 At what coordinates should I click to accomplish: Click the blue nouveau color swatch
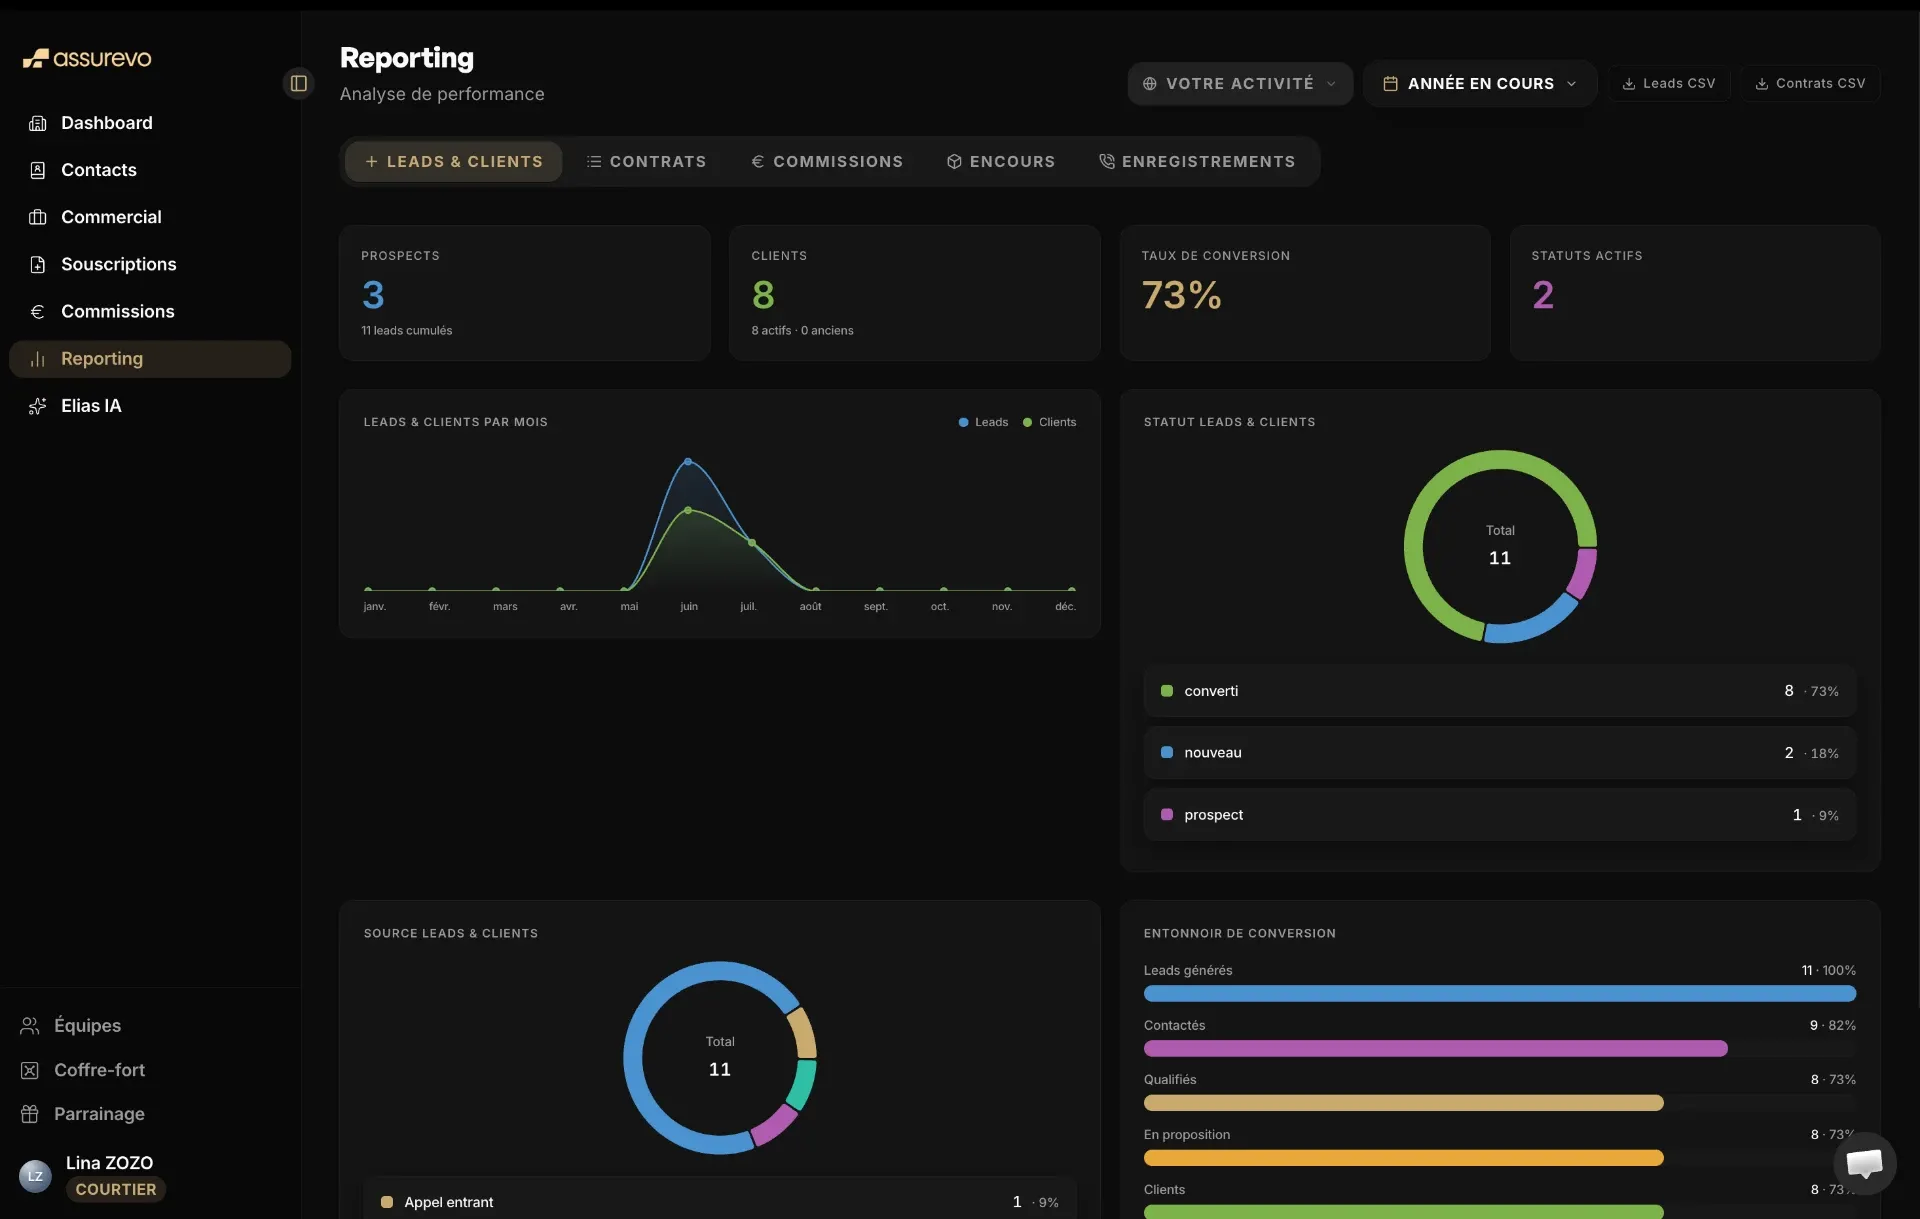[1166, 752]
